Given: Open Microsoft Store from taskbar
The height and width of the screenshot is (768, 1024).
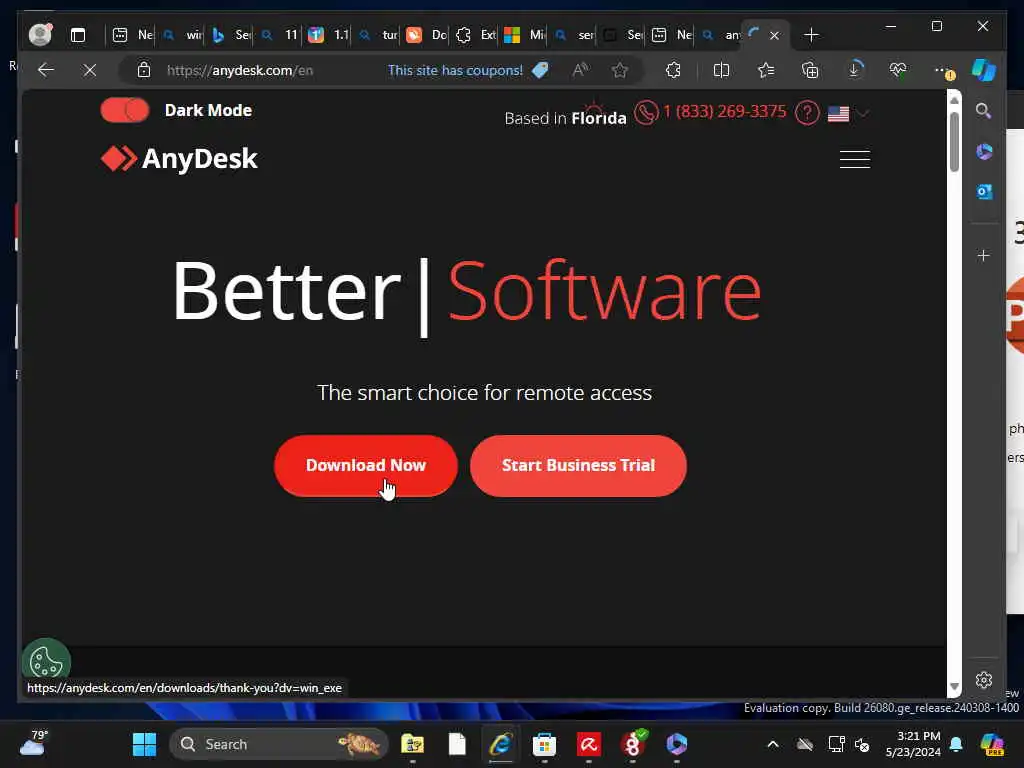Looking at the screenshot, I should click(x=544, y=744).
